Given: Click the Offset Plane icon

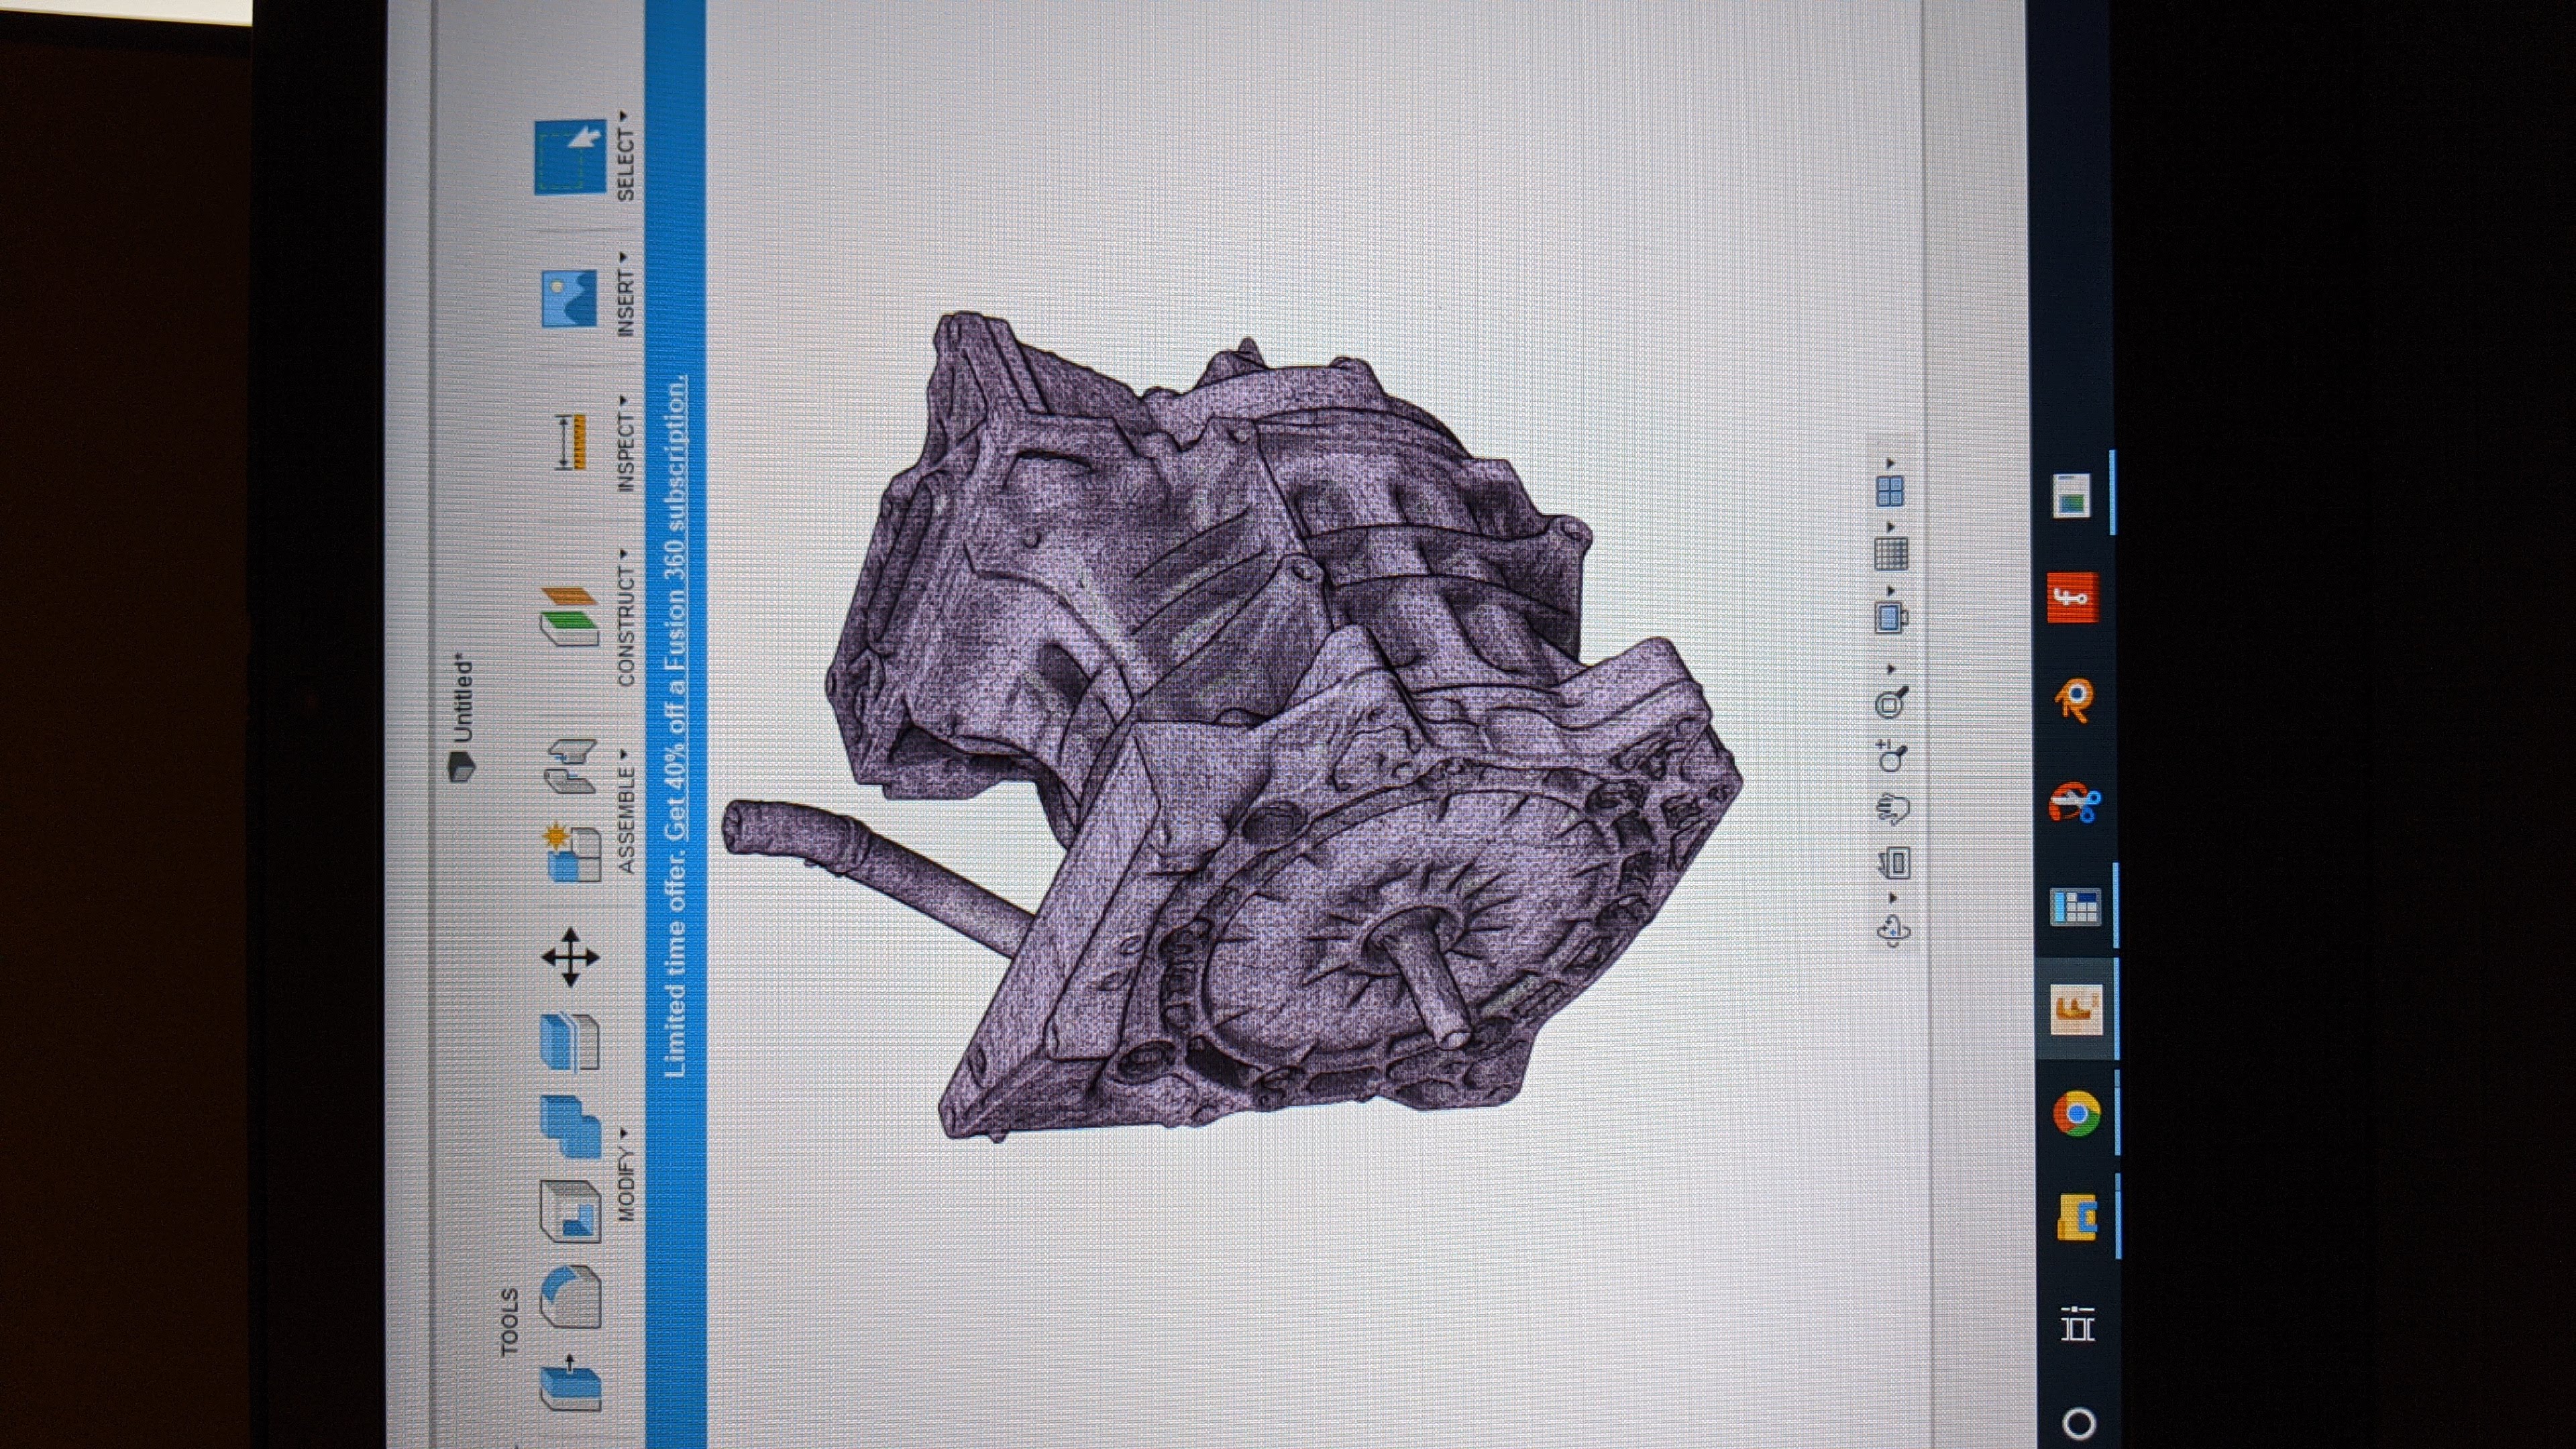Looking at the screenshot, I should point(570,616).
